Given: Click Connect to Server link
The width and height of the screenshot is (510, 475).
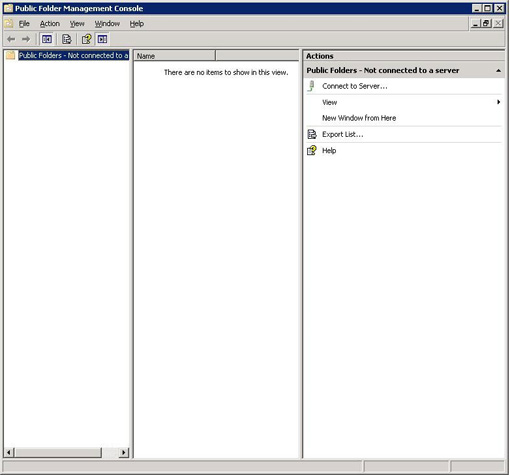Looking at the screenshot, I should tap(355, 86).
